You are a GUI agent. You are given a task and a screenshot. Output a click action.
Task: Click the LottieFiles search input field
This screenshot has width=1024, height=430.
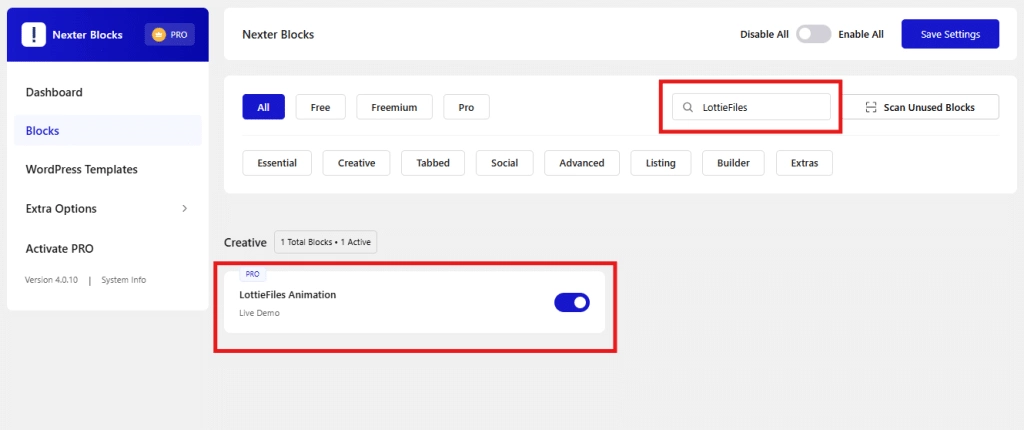(752, 107)
